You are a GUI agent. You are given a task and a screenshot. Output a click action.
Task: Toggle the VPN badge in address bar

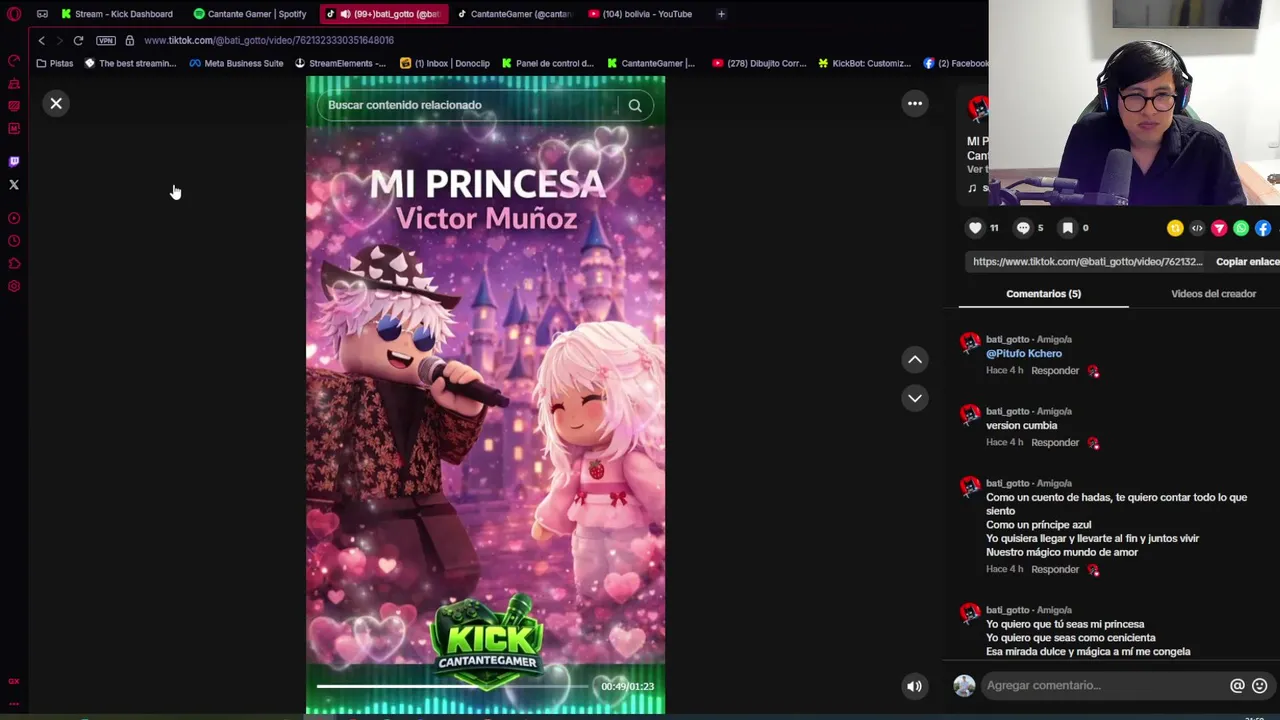tap(106, 40)
